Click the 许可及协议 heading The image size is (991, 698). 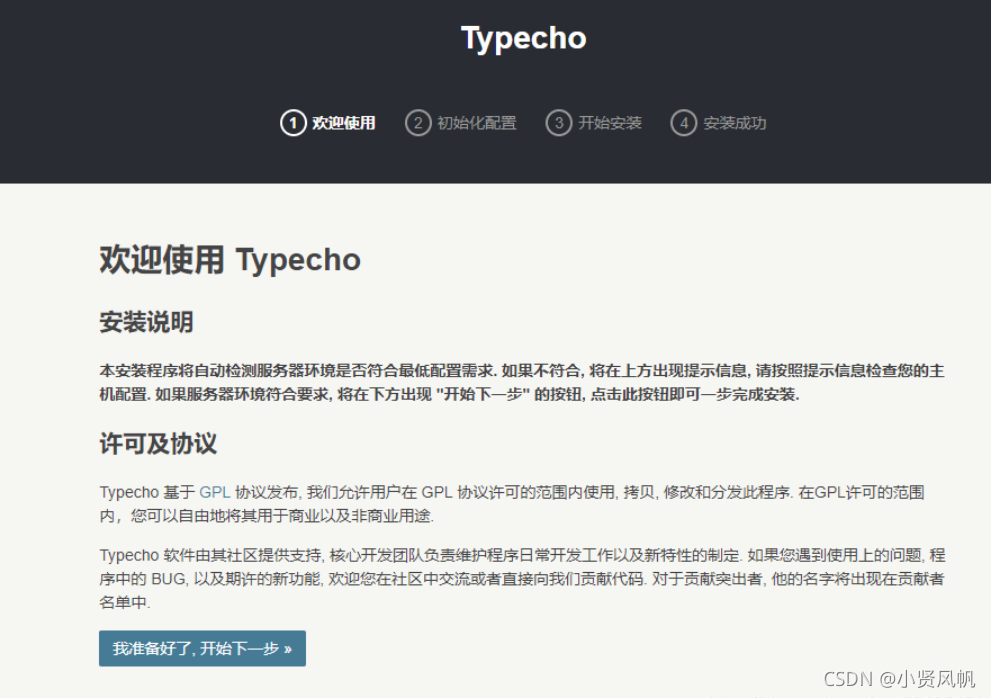point(158,444)
